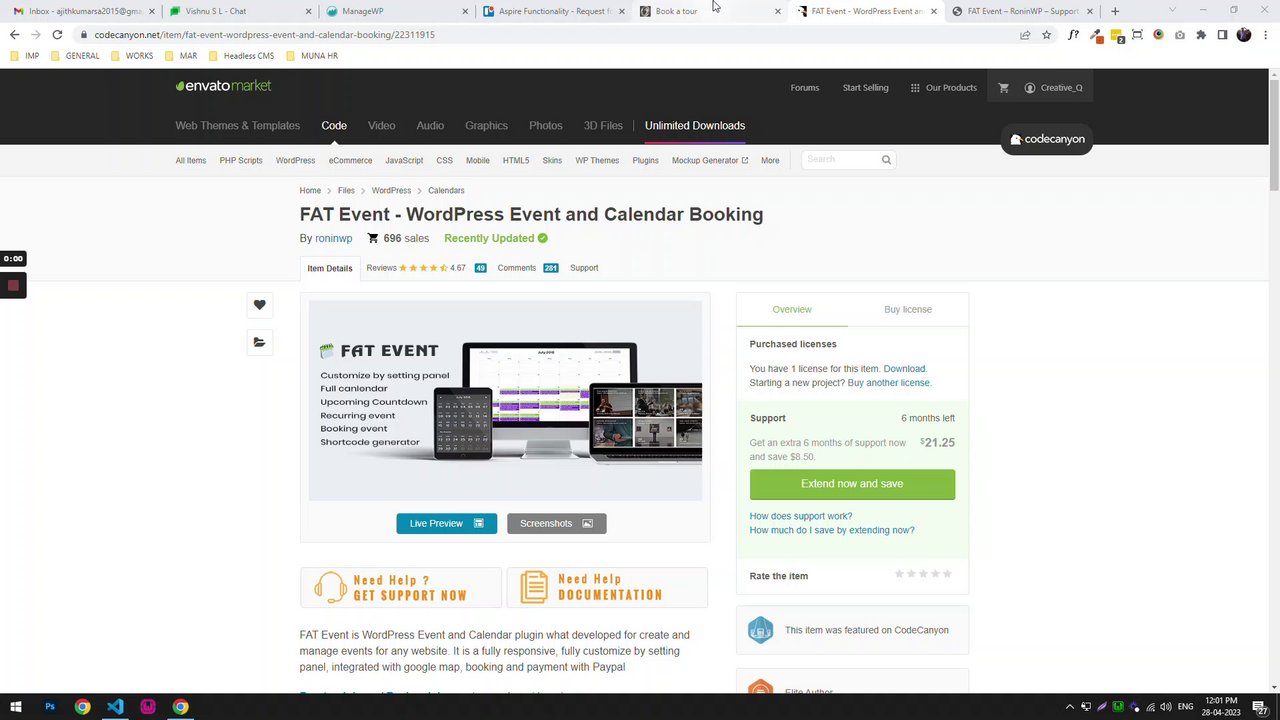The image size is (1280, 720).
Task: Open the Chrome profile avatar
Action: [1244, 34]
